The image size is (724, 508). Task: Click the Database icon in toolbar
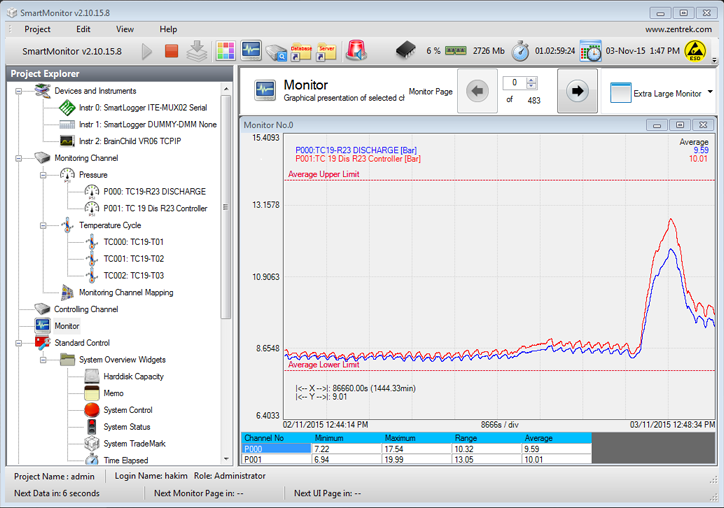click(x=300, y=50)
